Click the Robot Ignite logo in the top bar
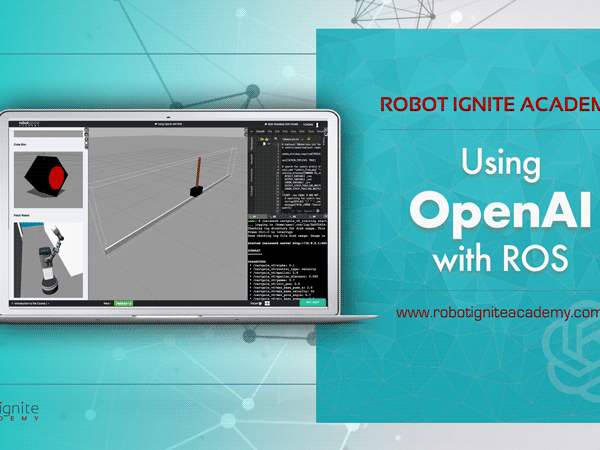 click(29, 124)
